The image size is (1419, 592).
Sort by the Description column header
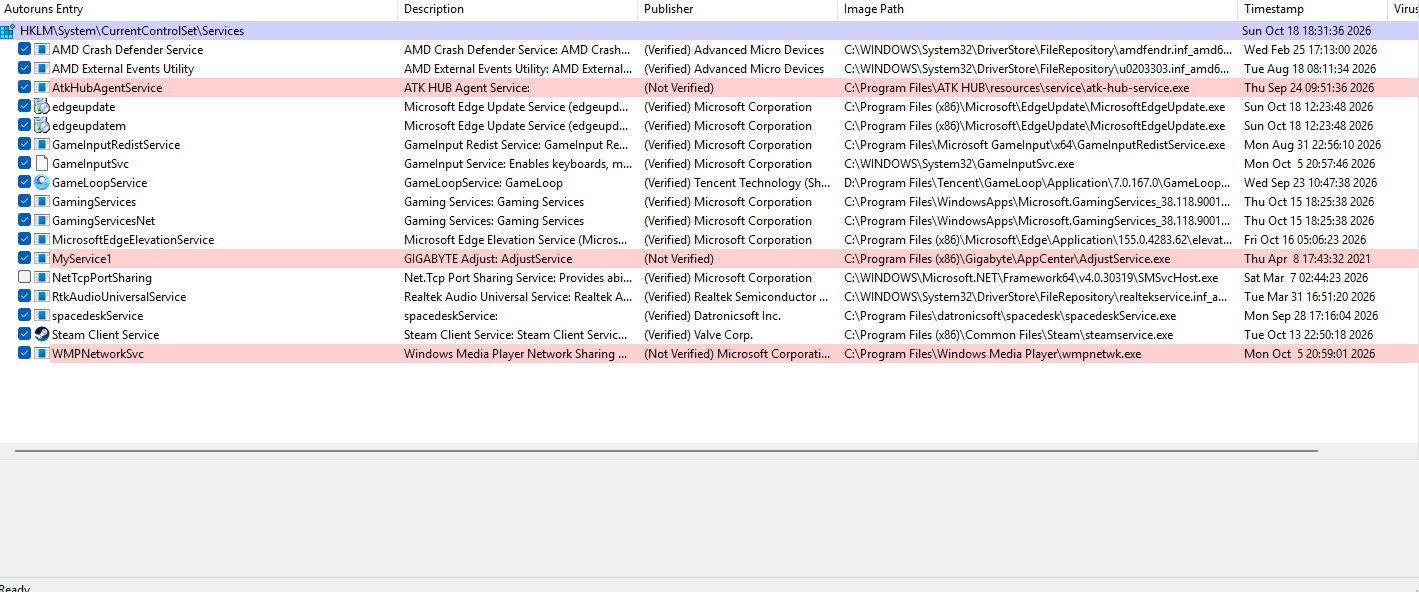tap(517, 9)
